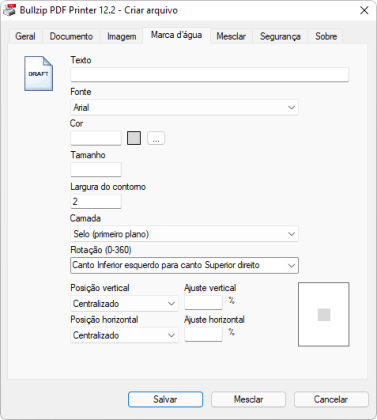
Task: Click the Tamanho input field
Action: pos(96,170)
